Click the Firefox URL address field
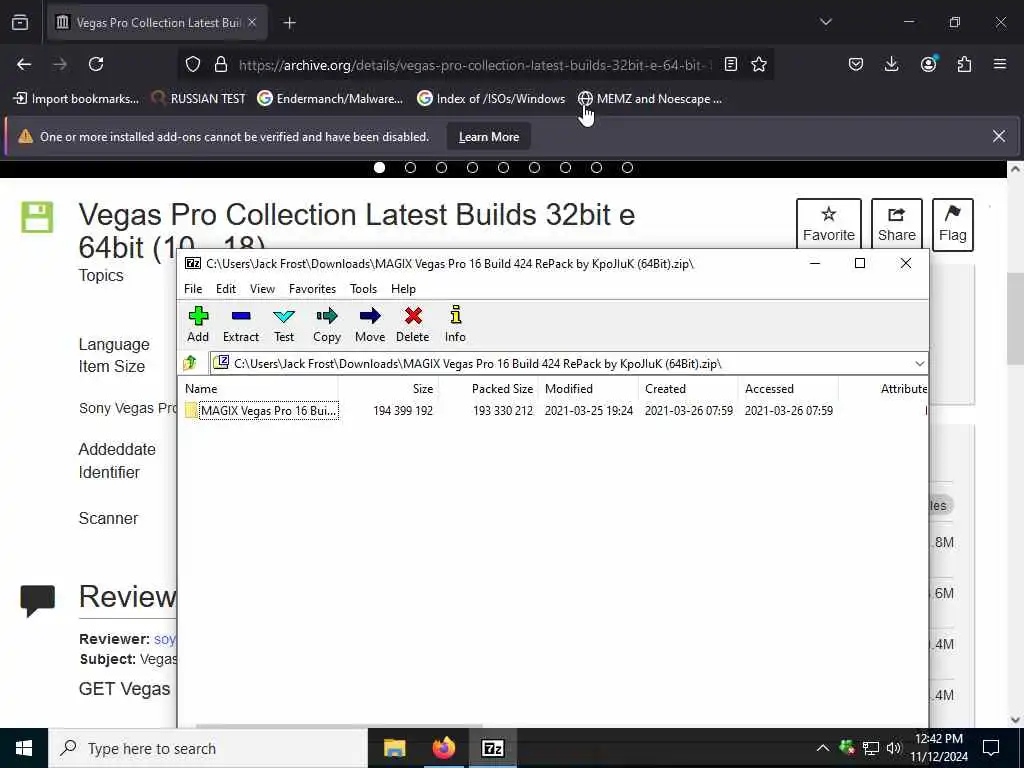 475,65
